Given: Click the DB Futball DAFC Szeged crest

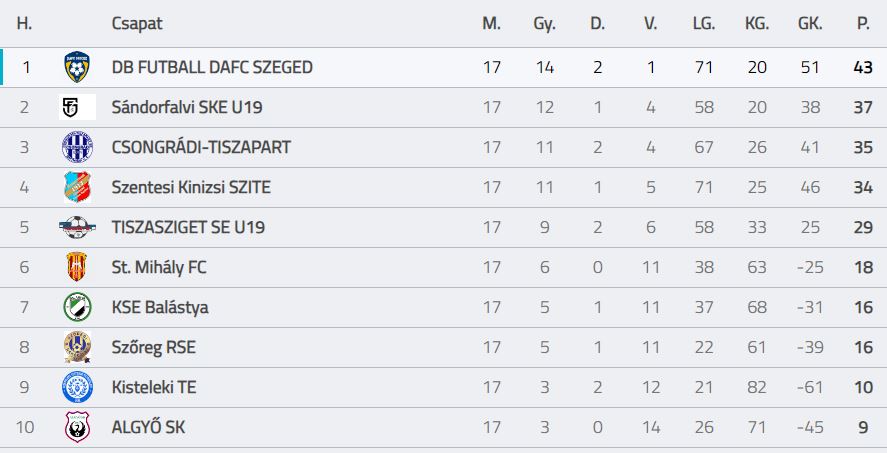Looking at the screenshot, I should coord(77,67).
